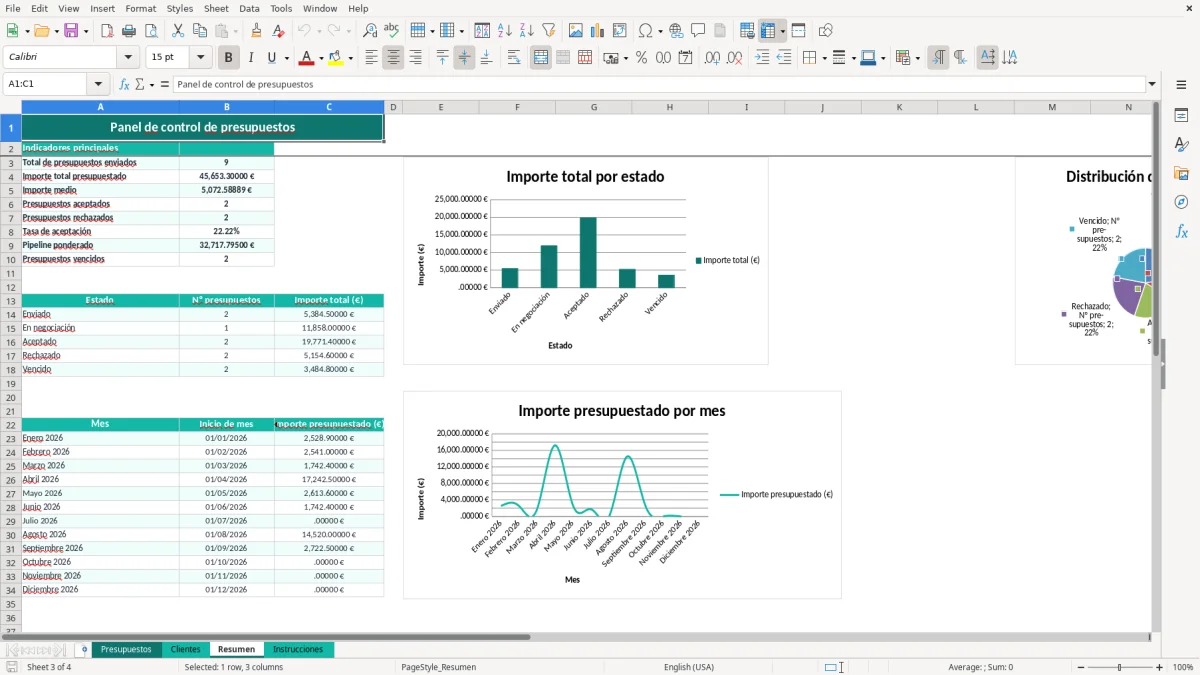Toggle Underline formatting
The image size is (1200, 675).
pyautogui.click(x=272, y=58)
